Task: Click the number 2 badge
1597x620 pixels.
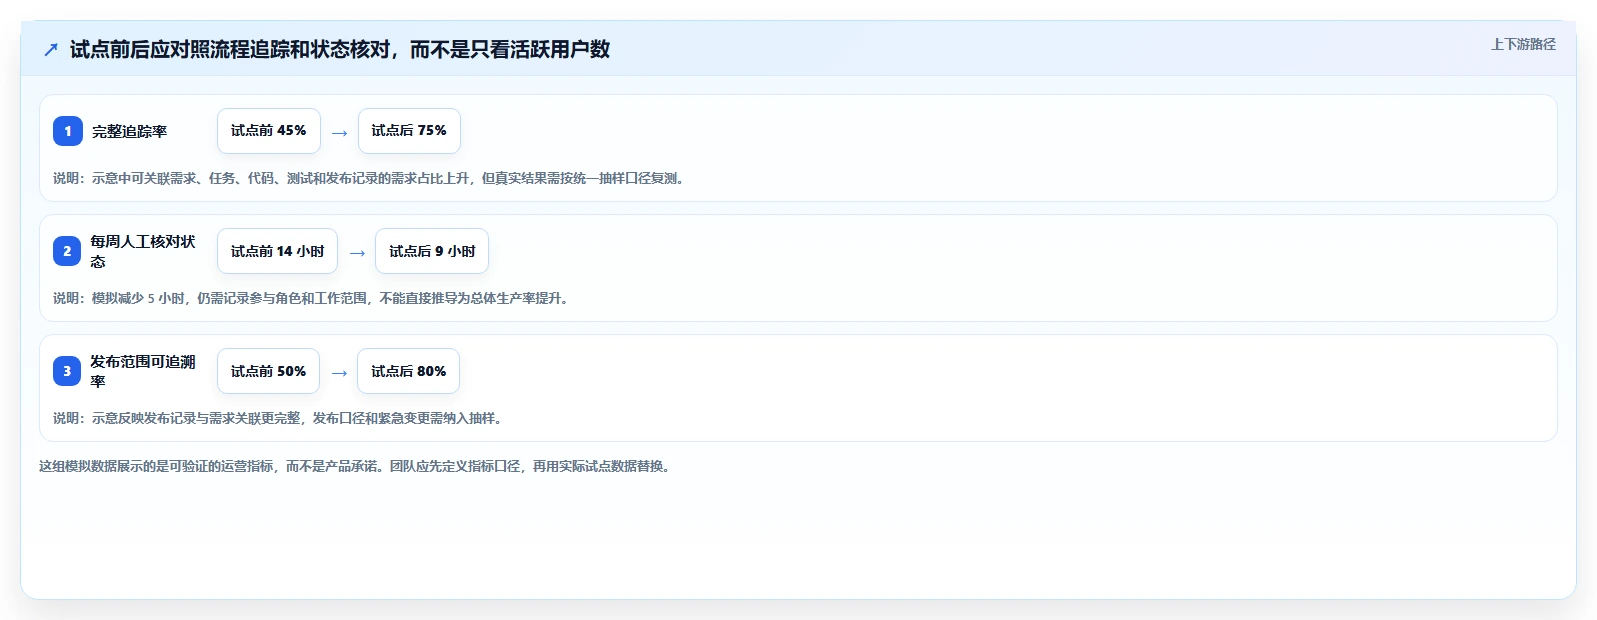Action: click(68, 251)
